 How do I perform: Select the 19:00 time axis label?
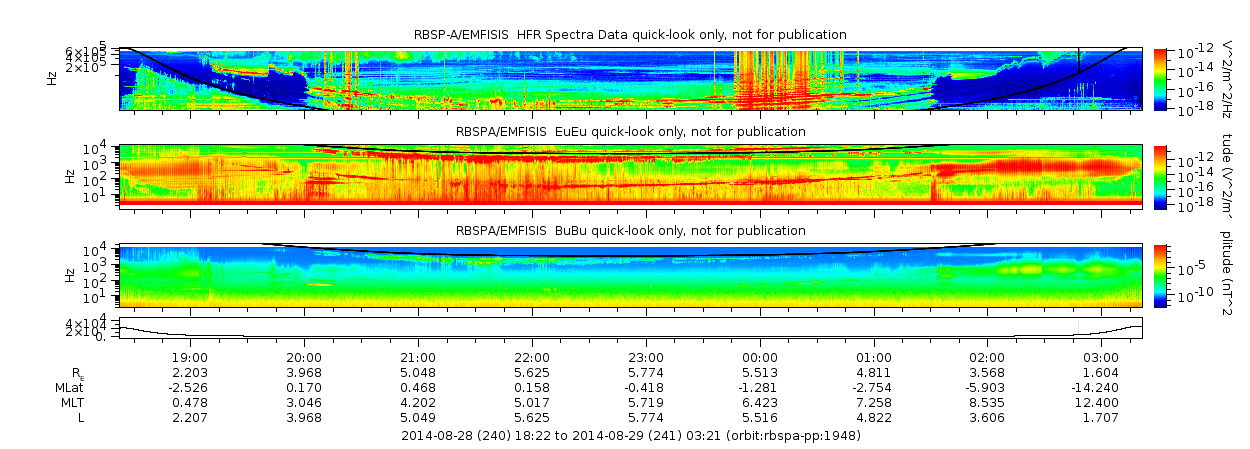click(x=190, y=357)
